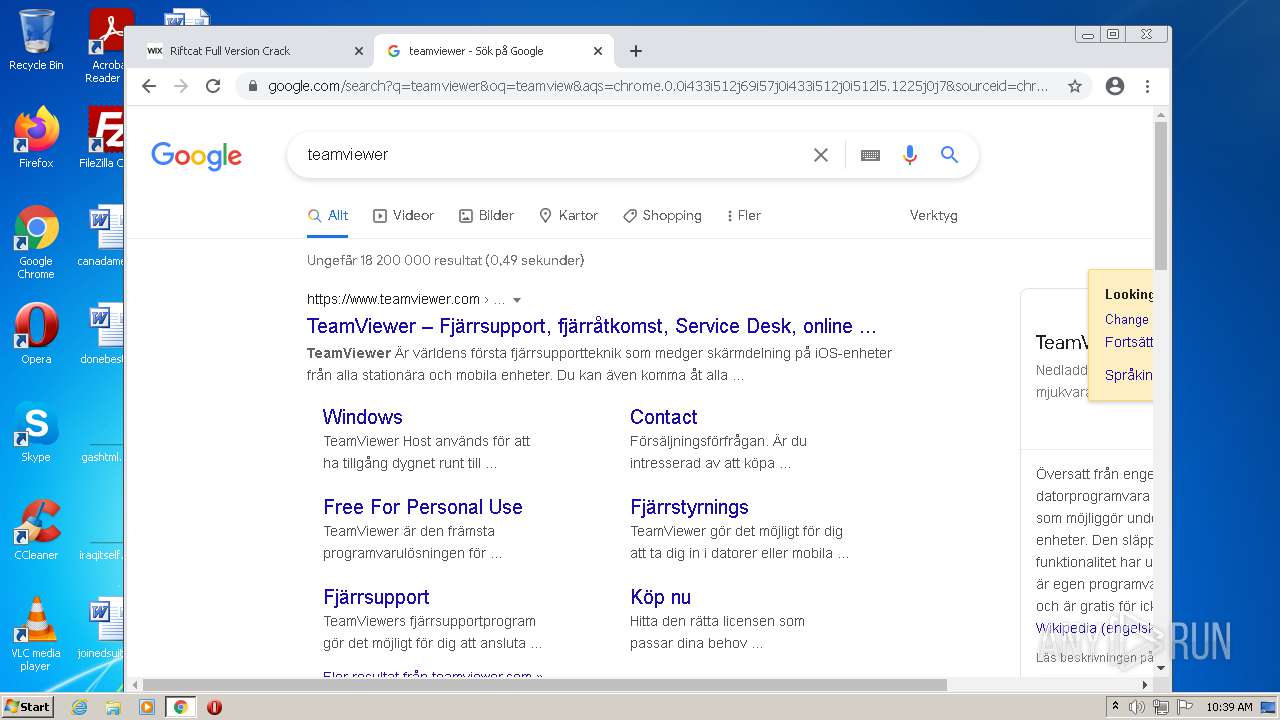Open the Contact sitelink
The width and height of the screenshot is (1280, 720).
663,417
